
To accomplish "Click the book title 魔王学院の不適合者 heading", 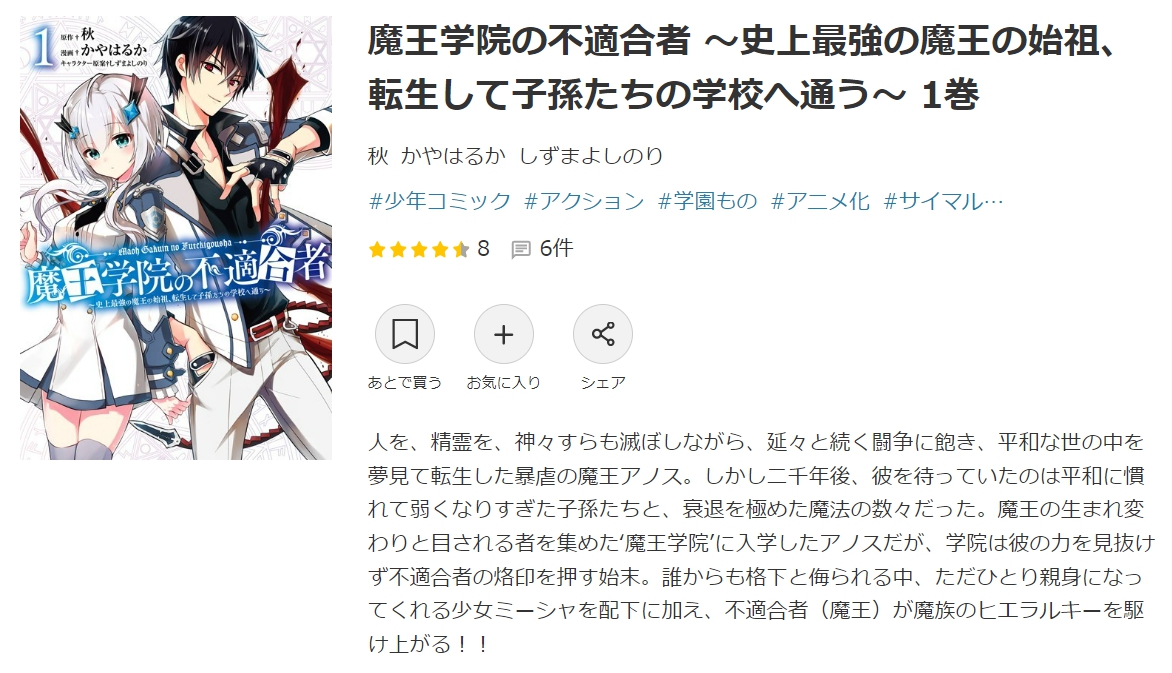I will click(x=742, y=67).
